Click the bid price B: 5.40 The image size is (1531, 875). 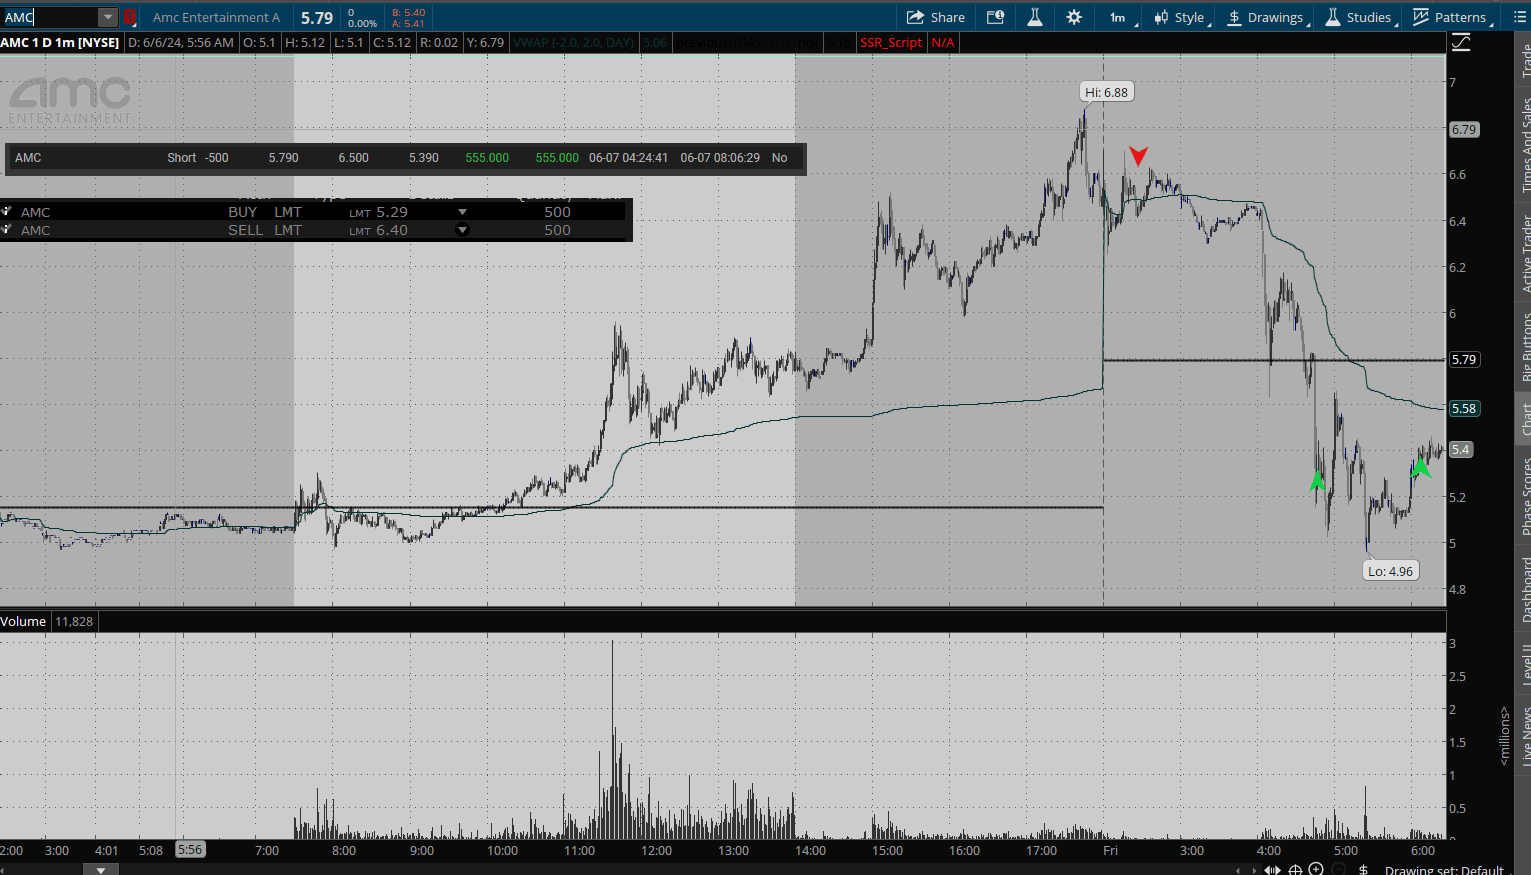coord(409,13)
